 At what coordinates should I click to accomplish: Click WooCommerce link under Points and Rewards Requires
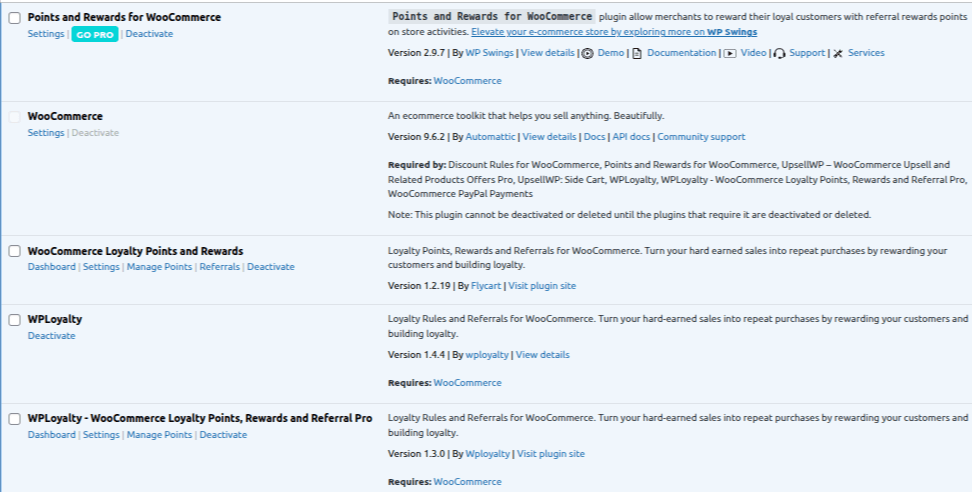coord(467,81)
